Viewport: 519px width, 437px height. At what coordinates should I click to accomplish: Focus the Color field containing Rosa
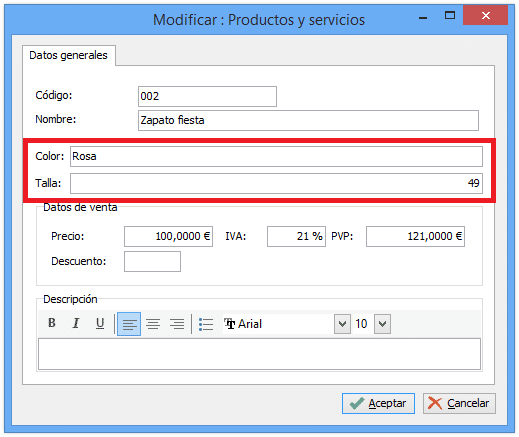[276, 156]
